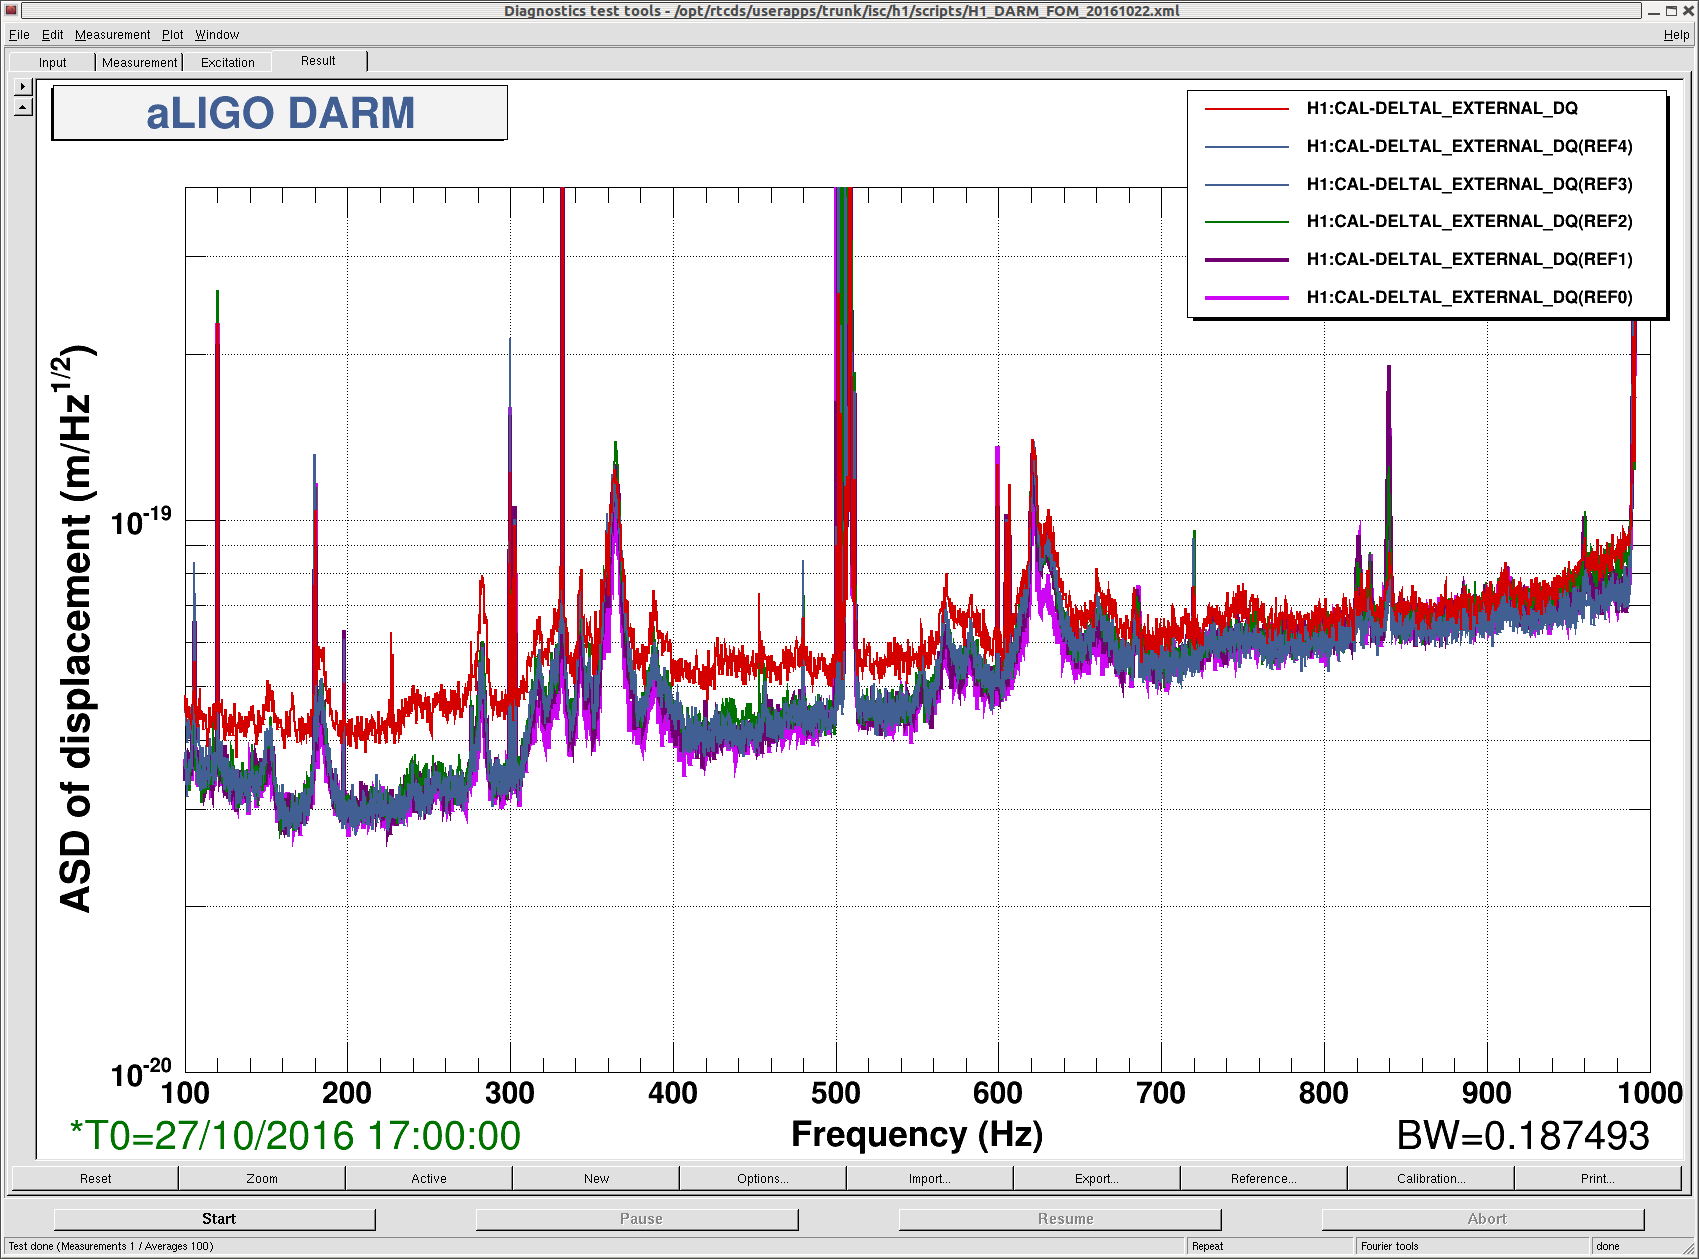The image size is (1699, 1259).
Task: Open the File menu
Action: click(x=19, y=35)
